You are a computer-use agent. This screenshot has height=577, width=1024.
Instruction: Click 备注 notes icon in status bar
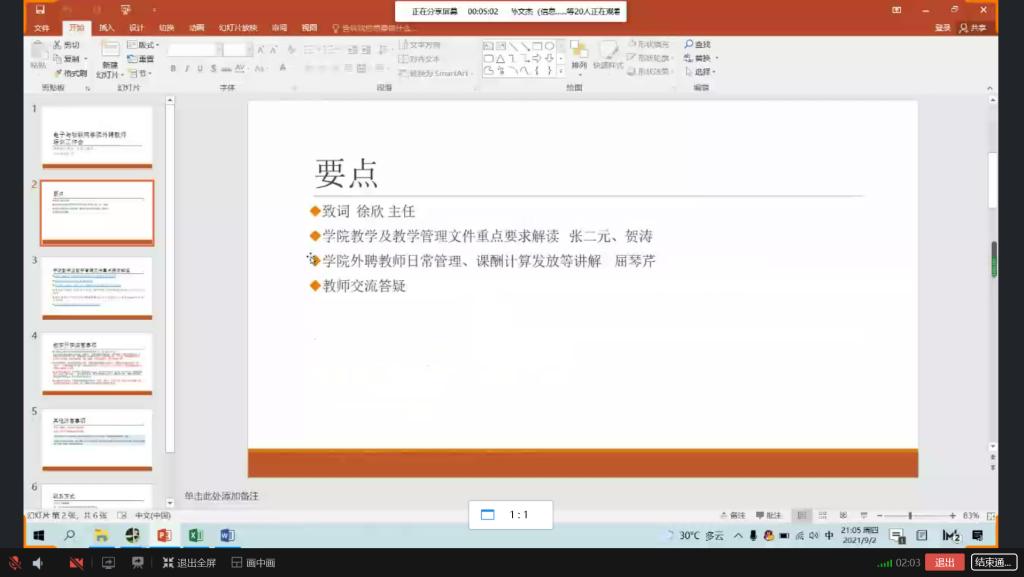coord(731,515)
